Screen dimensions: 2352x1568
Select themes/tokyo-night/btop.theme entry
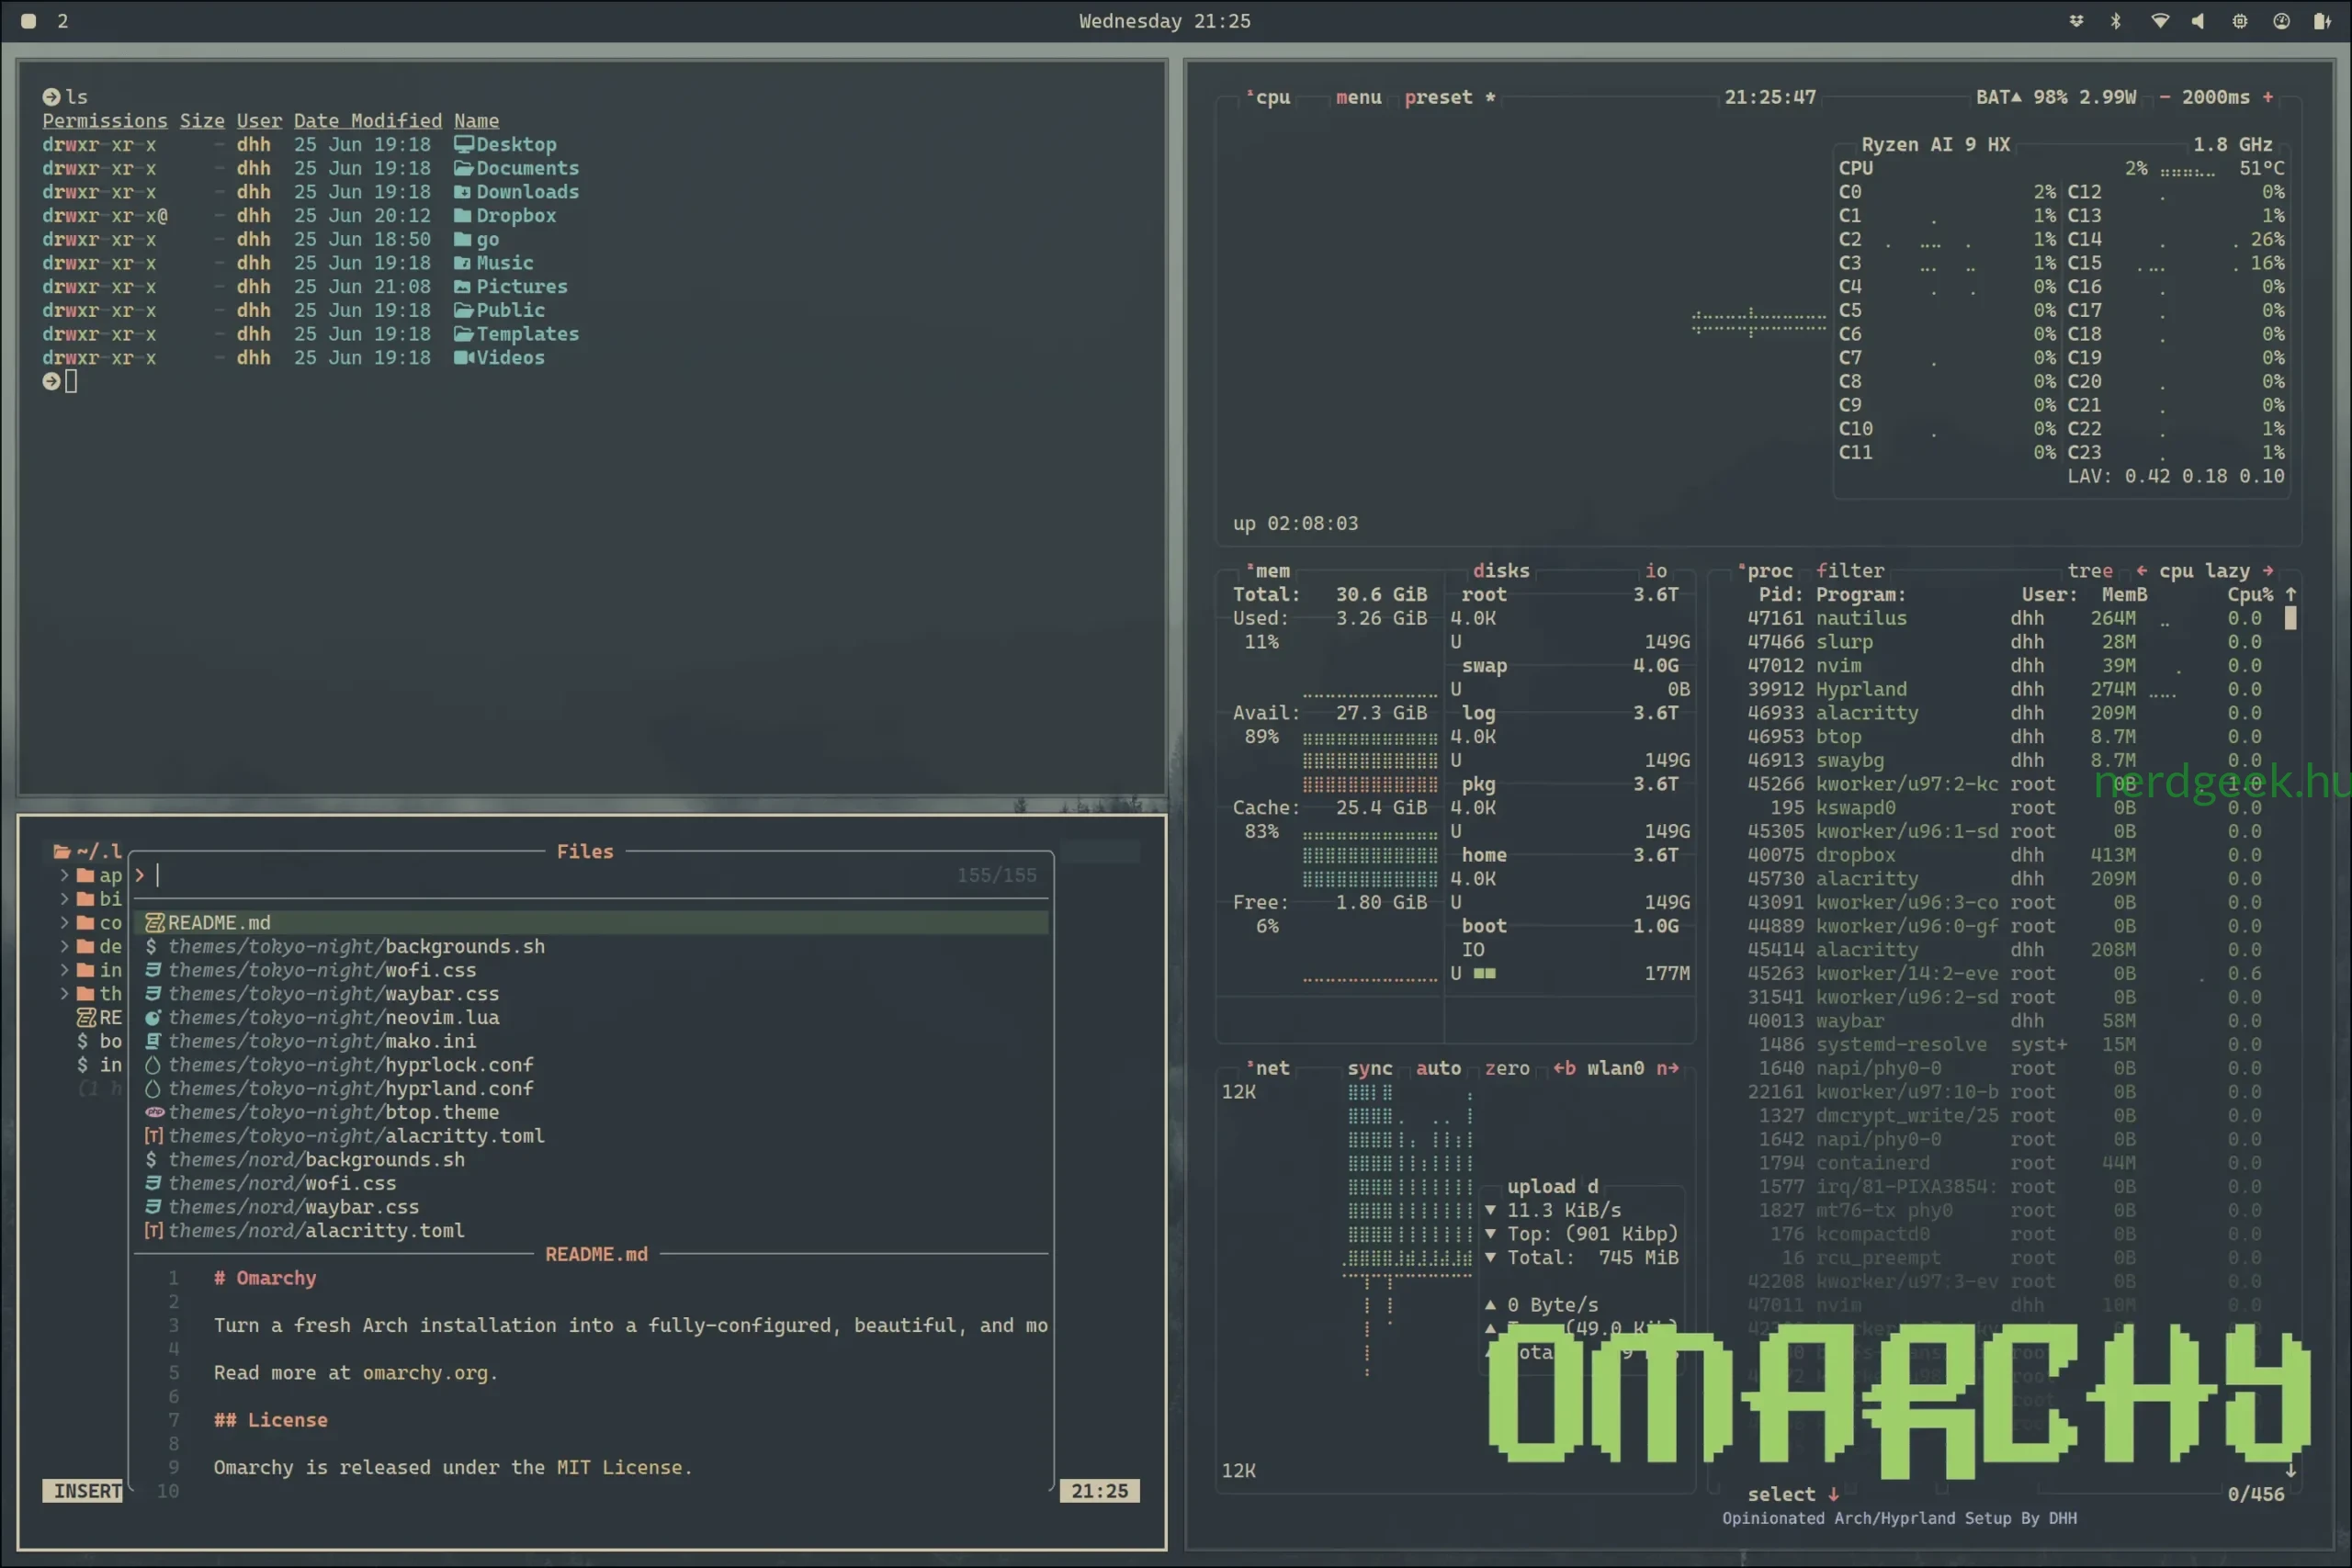[591, 1112]
